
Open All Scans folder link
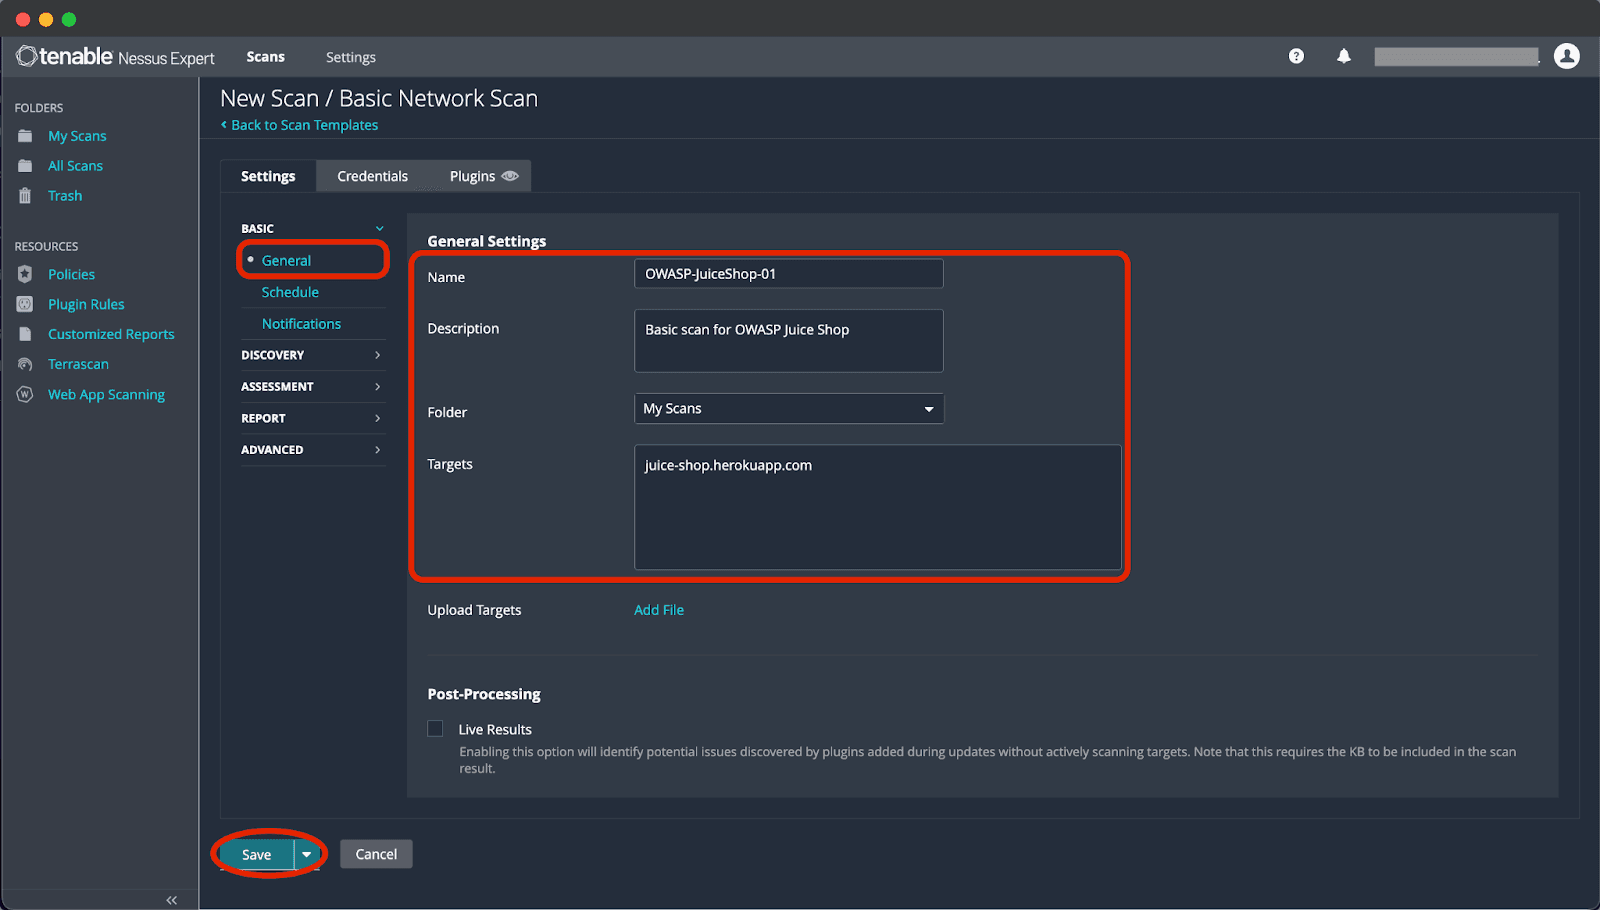(75, 166)
